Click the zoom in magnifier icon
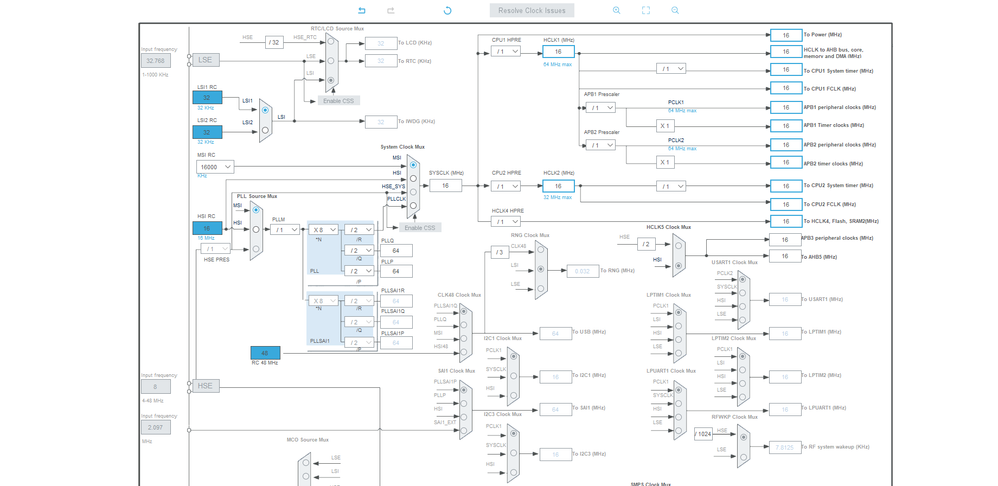The image size is (998, 486). (616, 11)
